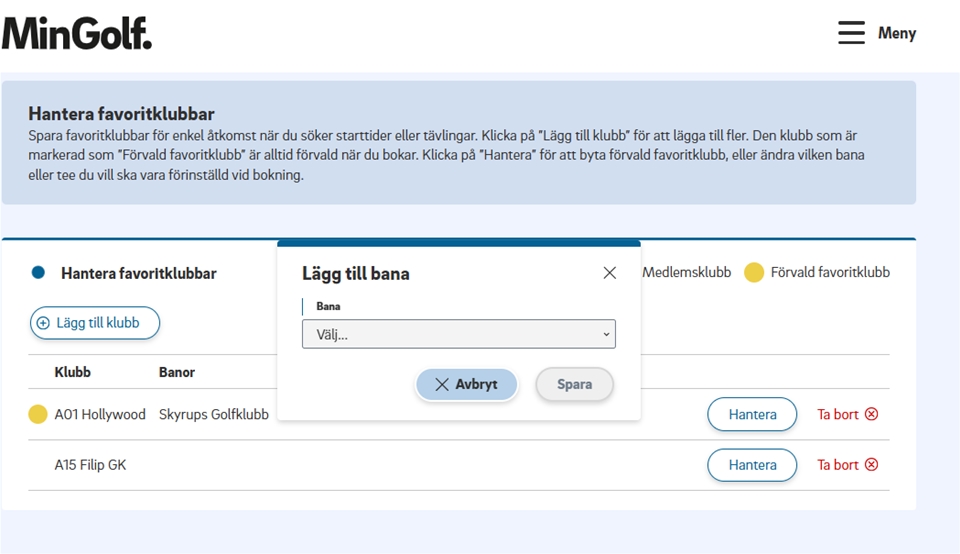This screenshot has height=554, width=960.
Task: Click the plus icon in Lägg till klubb
Action: point(43,323)
